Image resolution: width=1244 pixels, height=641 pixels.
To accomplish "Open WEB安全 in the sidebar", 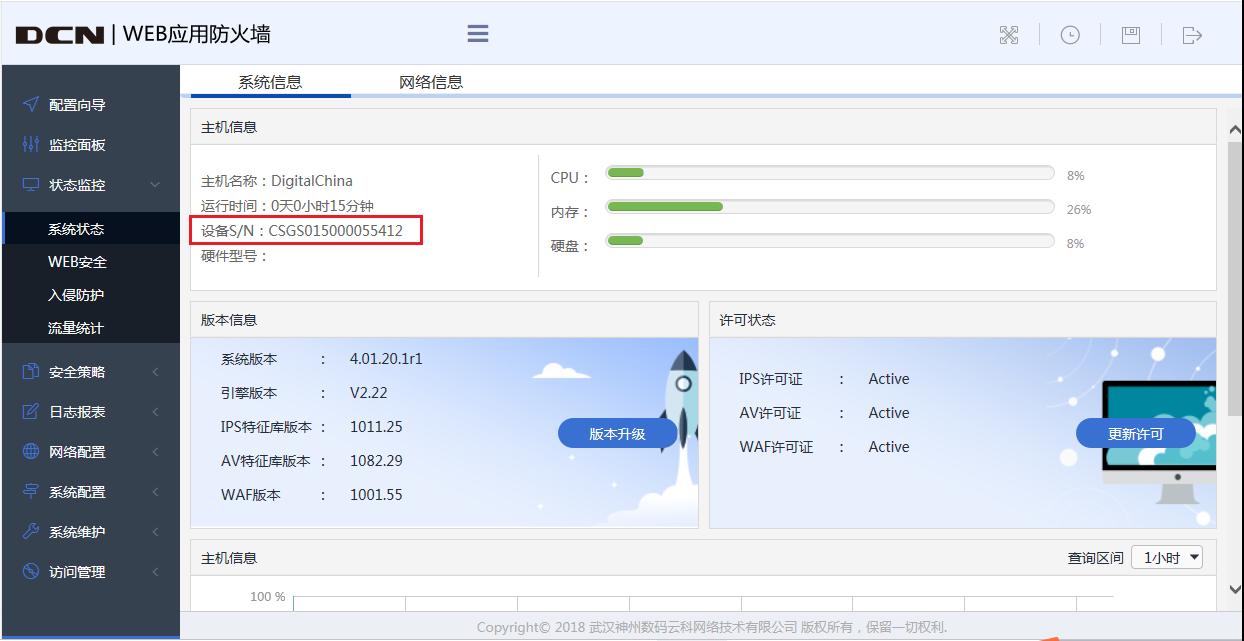I will click(77, 262).
